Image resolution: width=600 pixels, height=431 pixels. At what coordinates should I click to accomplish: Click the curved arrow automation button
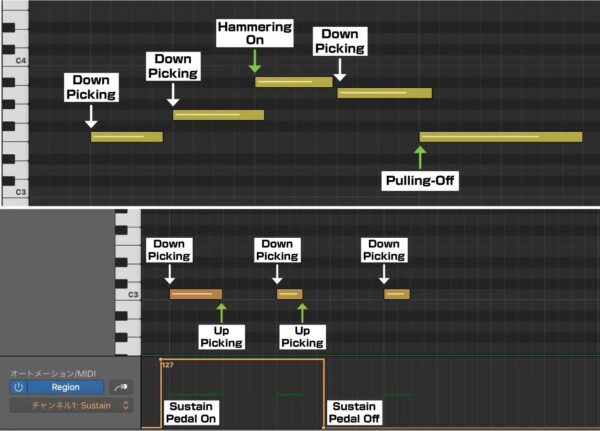pos(122,387)
